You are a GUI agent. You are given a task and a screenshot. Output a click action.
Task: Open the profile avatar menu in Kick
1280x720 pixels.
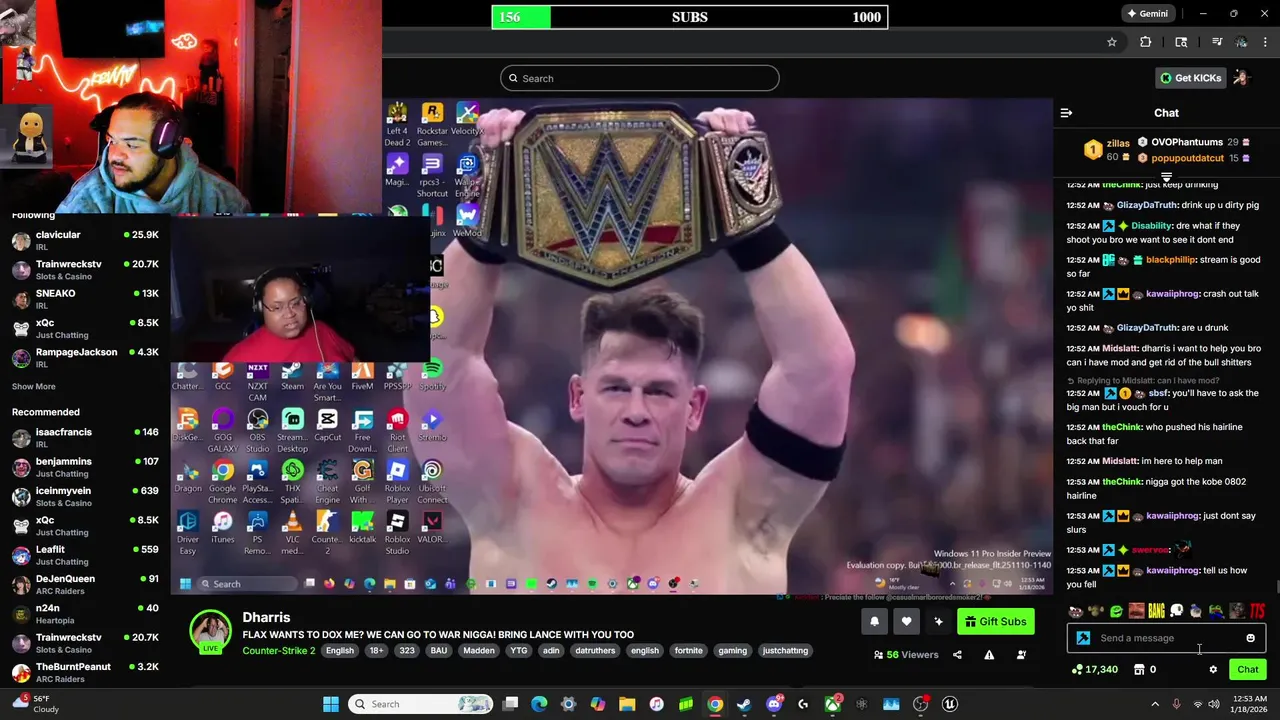pyautogui.click(x=1241, y=78)
